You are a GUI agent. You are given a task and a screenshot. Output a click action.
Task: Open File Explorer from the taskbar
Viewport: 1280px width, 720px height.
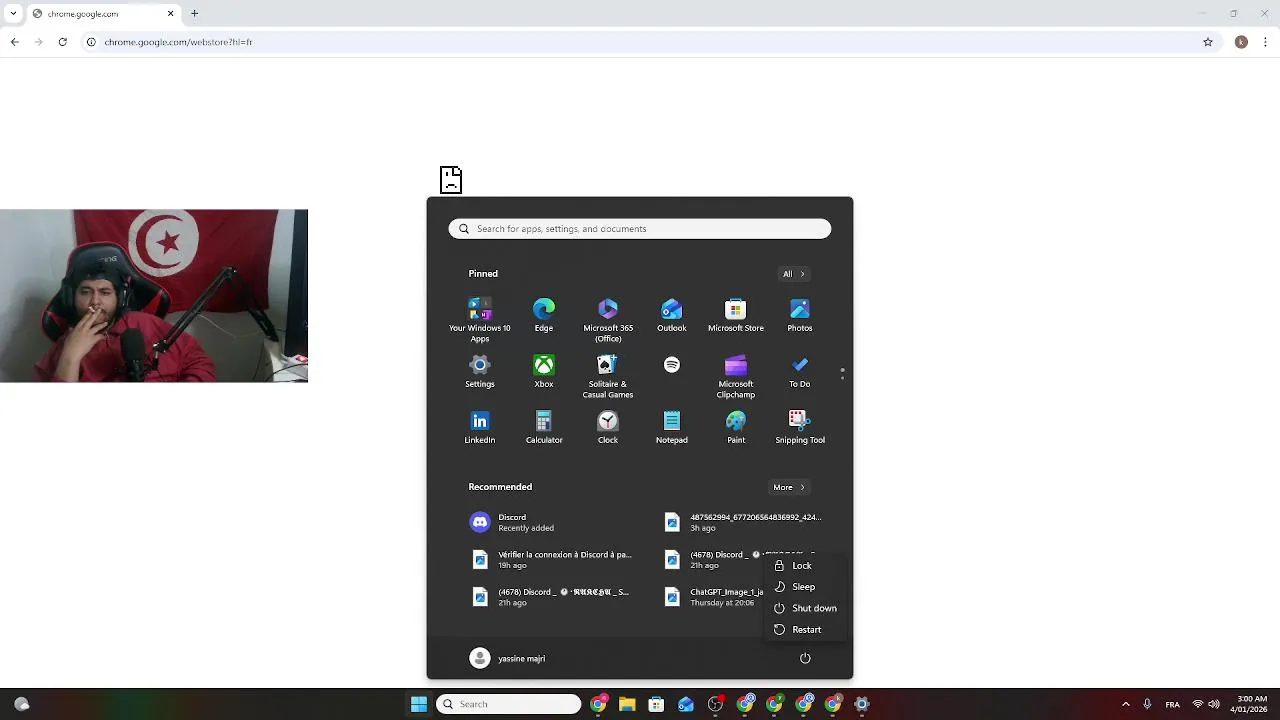(x=627, y=704)
